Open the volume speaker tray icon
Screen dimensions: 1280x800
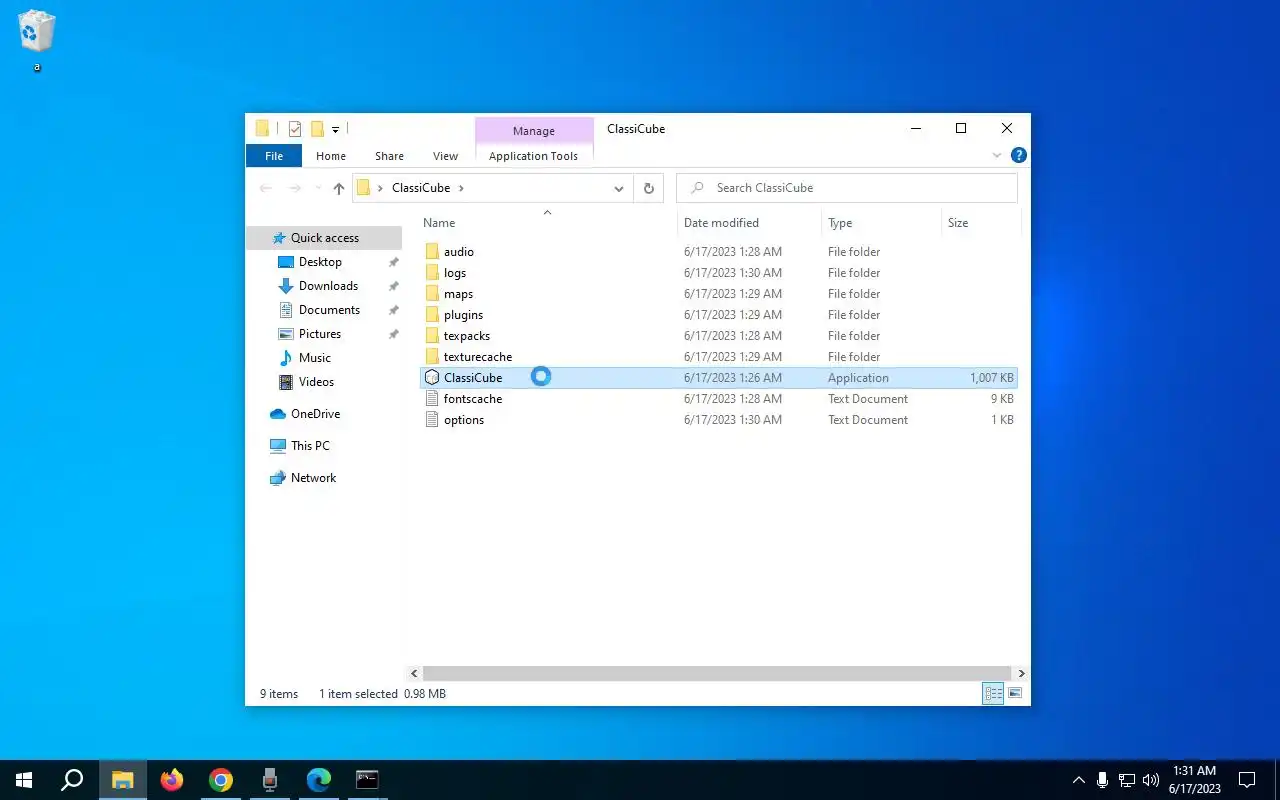1151,780
